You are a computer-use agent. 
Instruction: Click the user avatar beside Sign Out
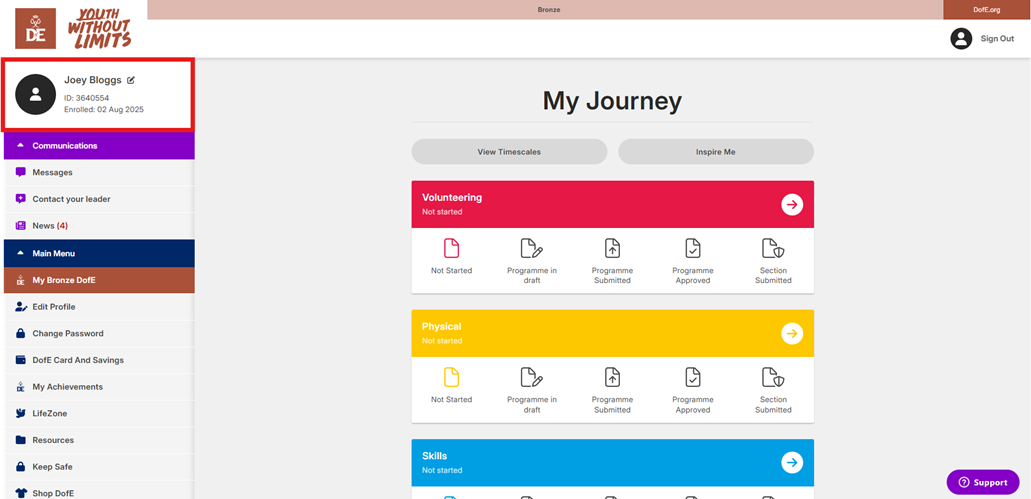coord(961,38)
